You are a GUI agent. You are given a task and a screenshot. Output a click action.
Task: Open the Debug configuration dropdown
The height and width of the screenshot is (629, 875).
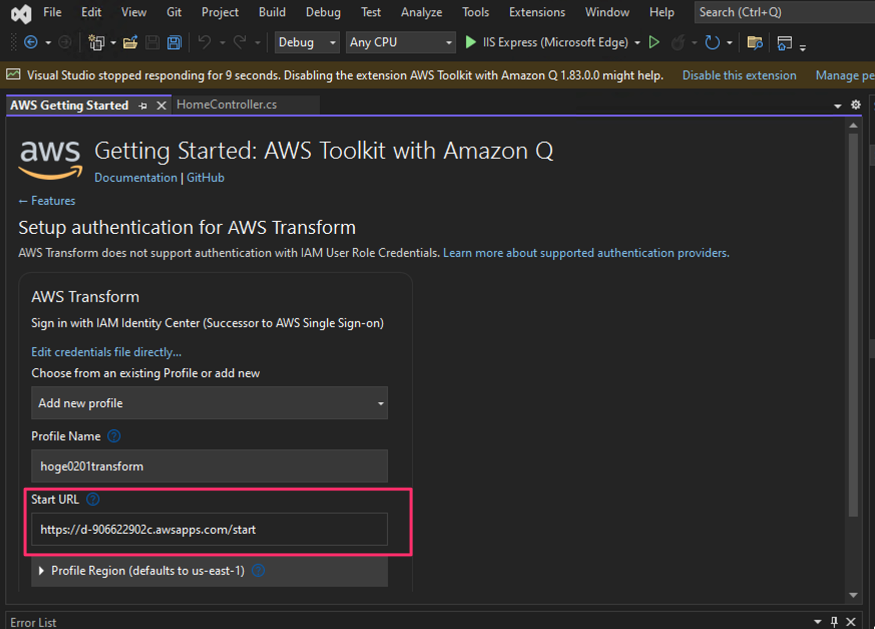pos(306,43)
